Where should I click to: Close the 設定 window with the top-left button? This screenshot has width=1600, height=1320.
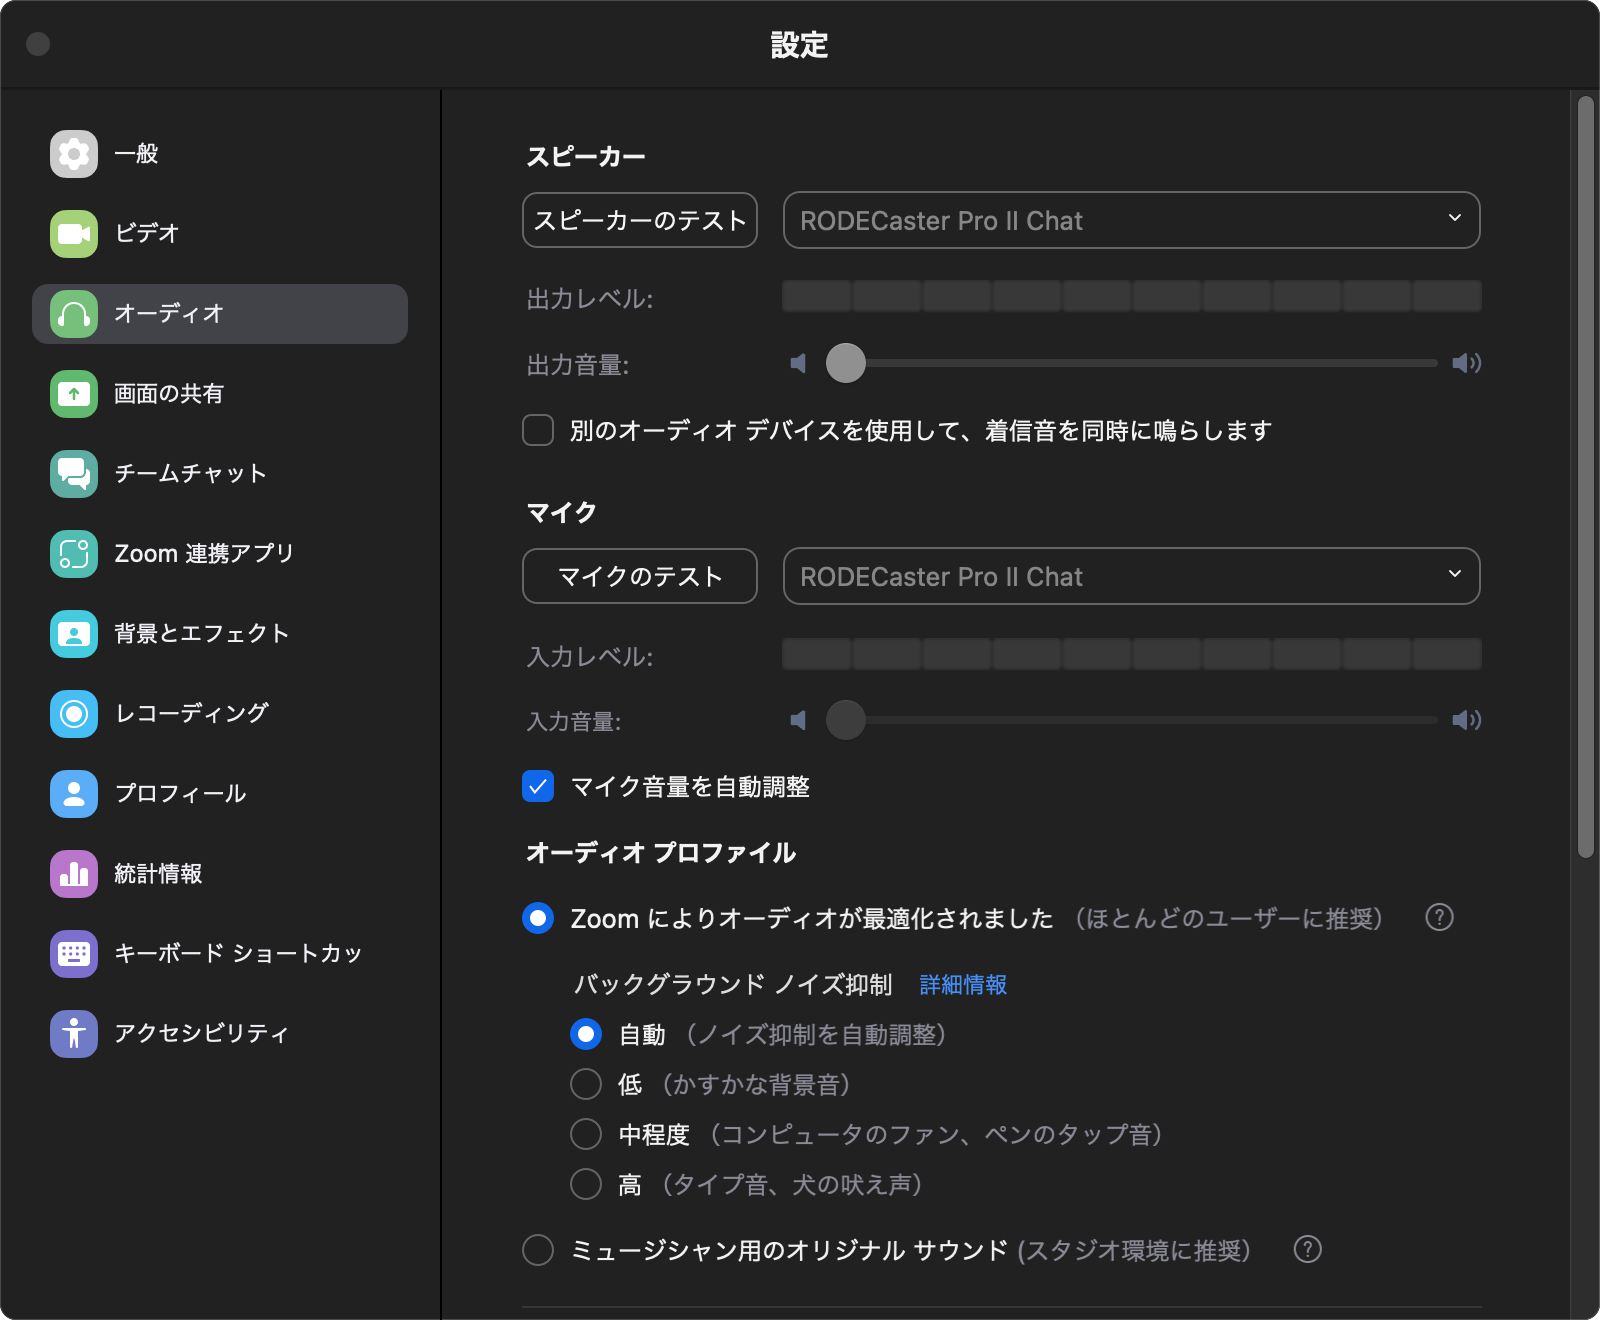(38, 44)
